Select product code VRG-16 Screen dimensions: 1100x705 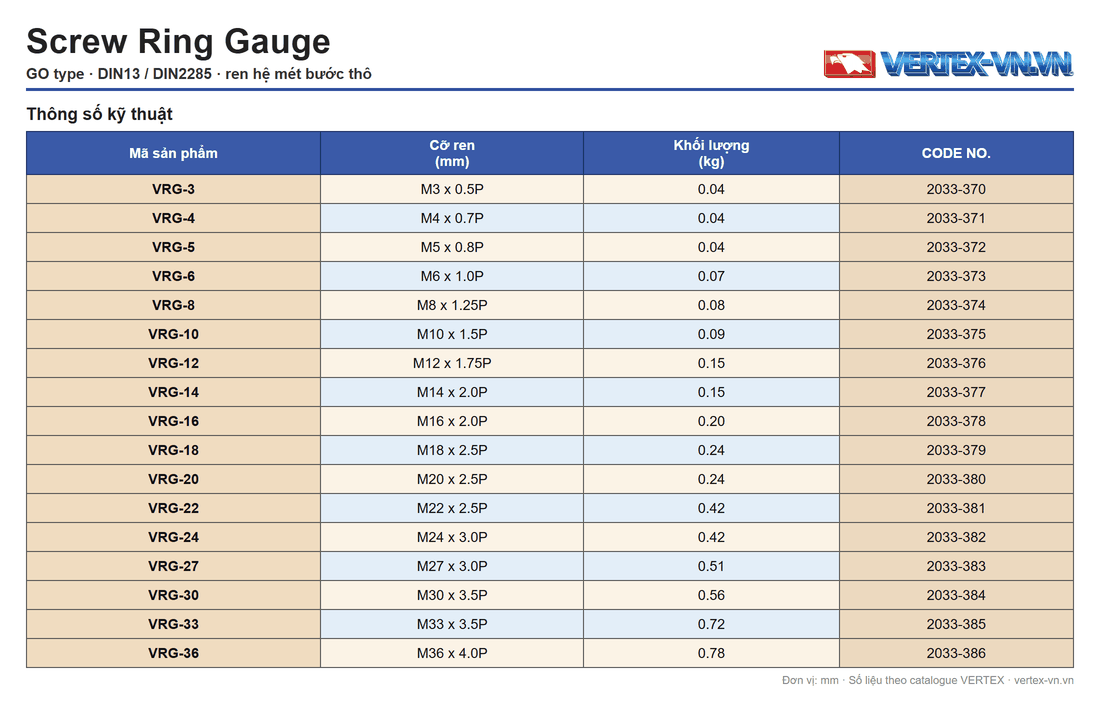tap(173, 421)
